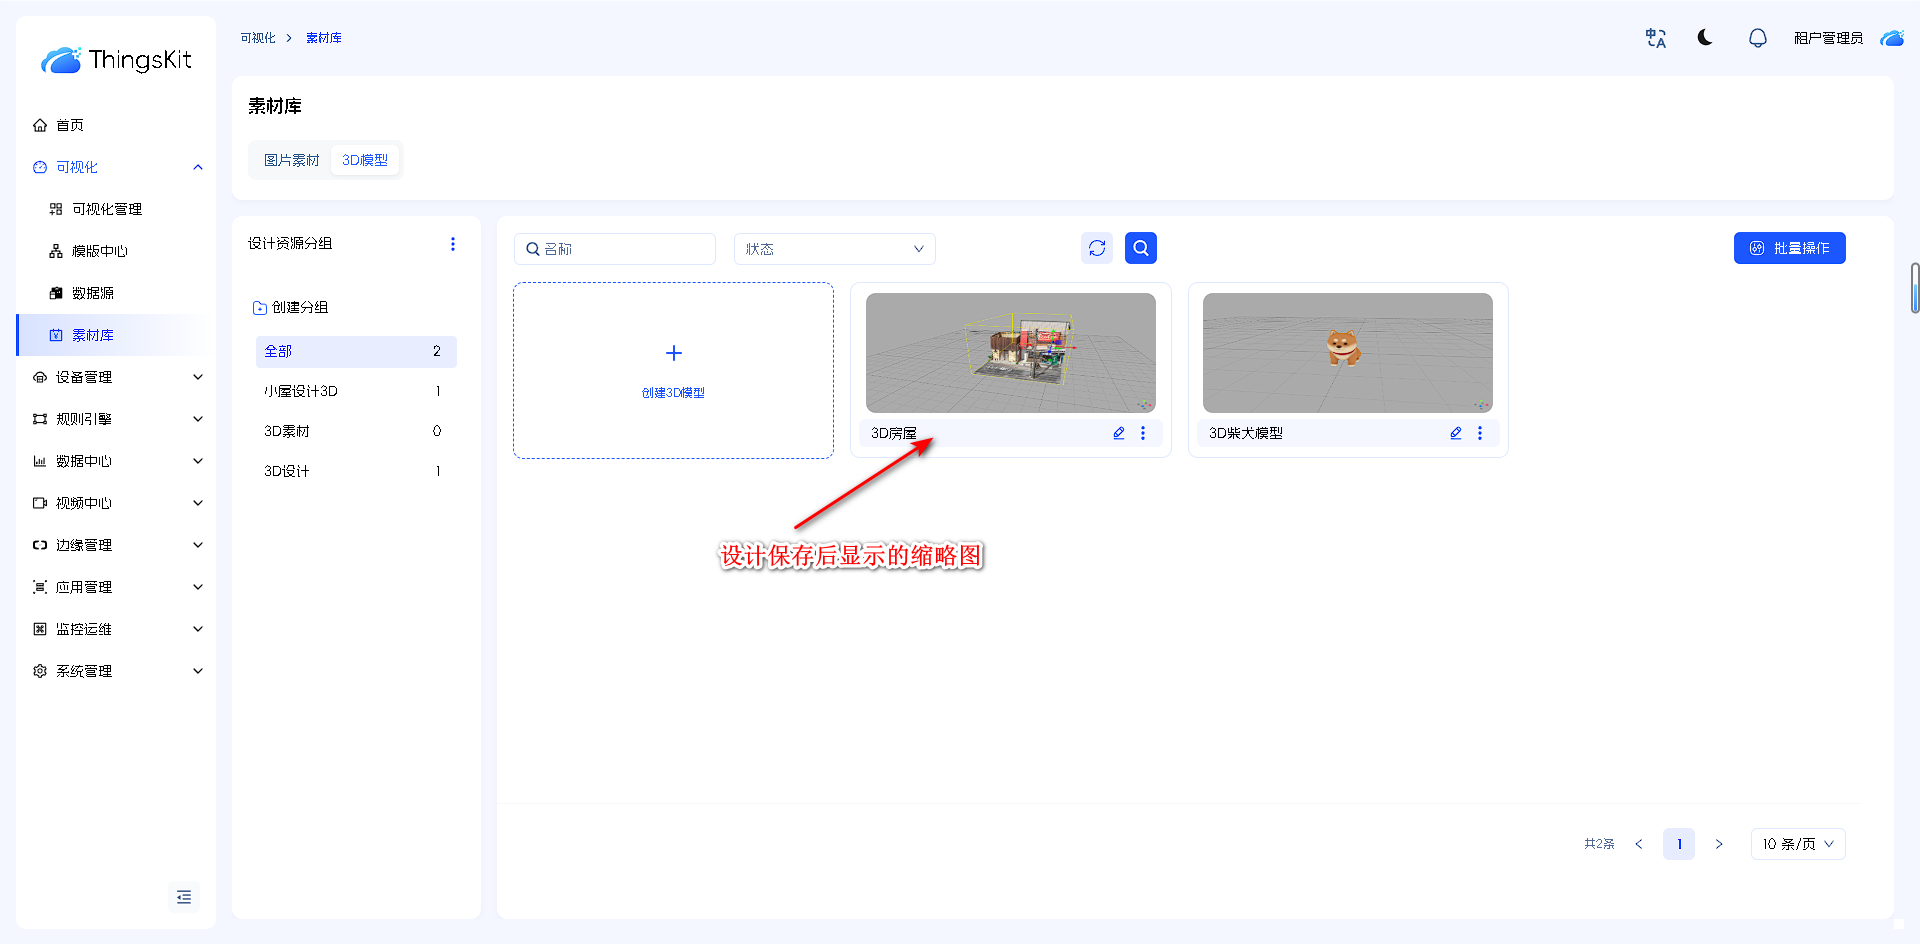Click the language translation icon

[x=1655, y=38]
